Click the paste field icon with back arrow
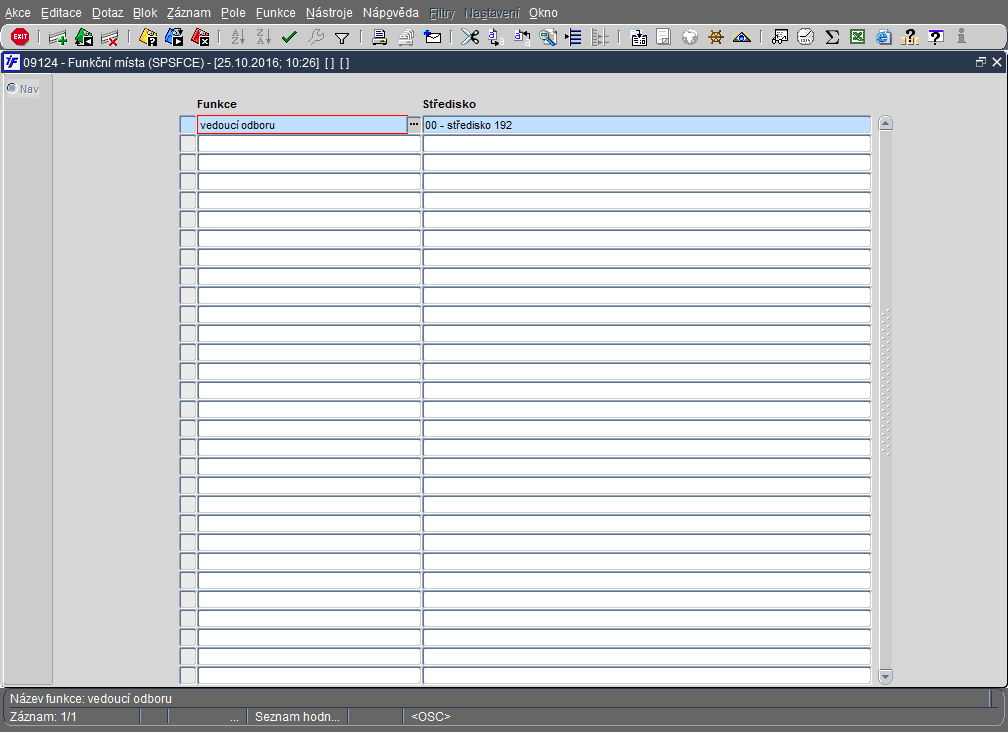 click(522, 37)
